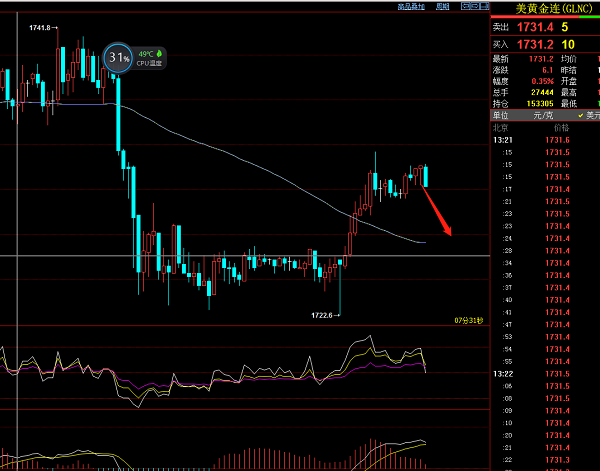Screen dimensions: 600x471
Task: Click the 07分31秒 countdown timer label
Action: coord(468,320)
